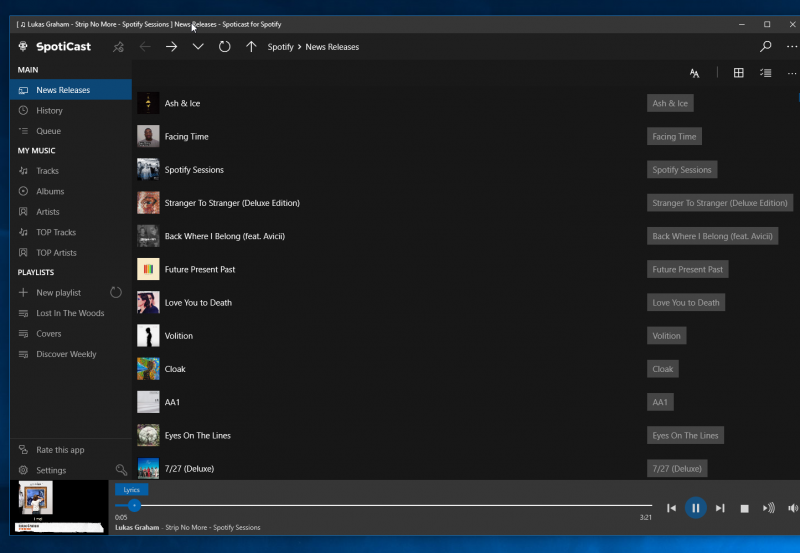
Task: Click the Spotify breadcrumb link
Action: pyautogui.click(x=280, y=47)
